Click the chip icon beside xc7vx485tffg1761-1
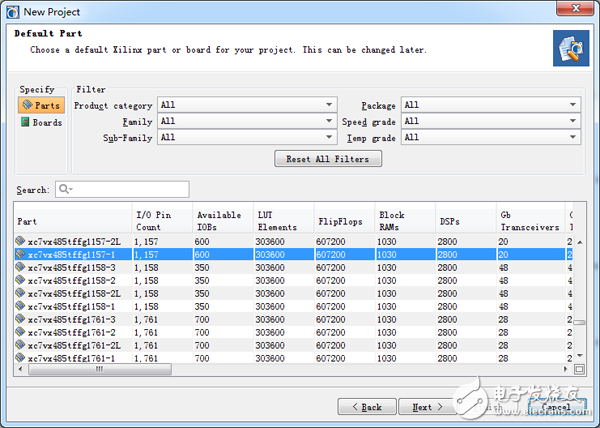The height and width of the screenshot is (428, 600). coord(21,358)
